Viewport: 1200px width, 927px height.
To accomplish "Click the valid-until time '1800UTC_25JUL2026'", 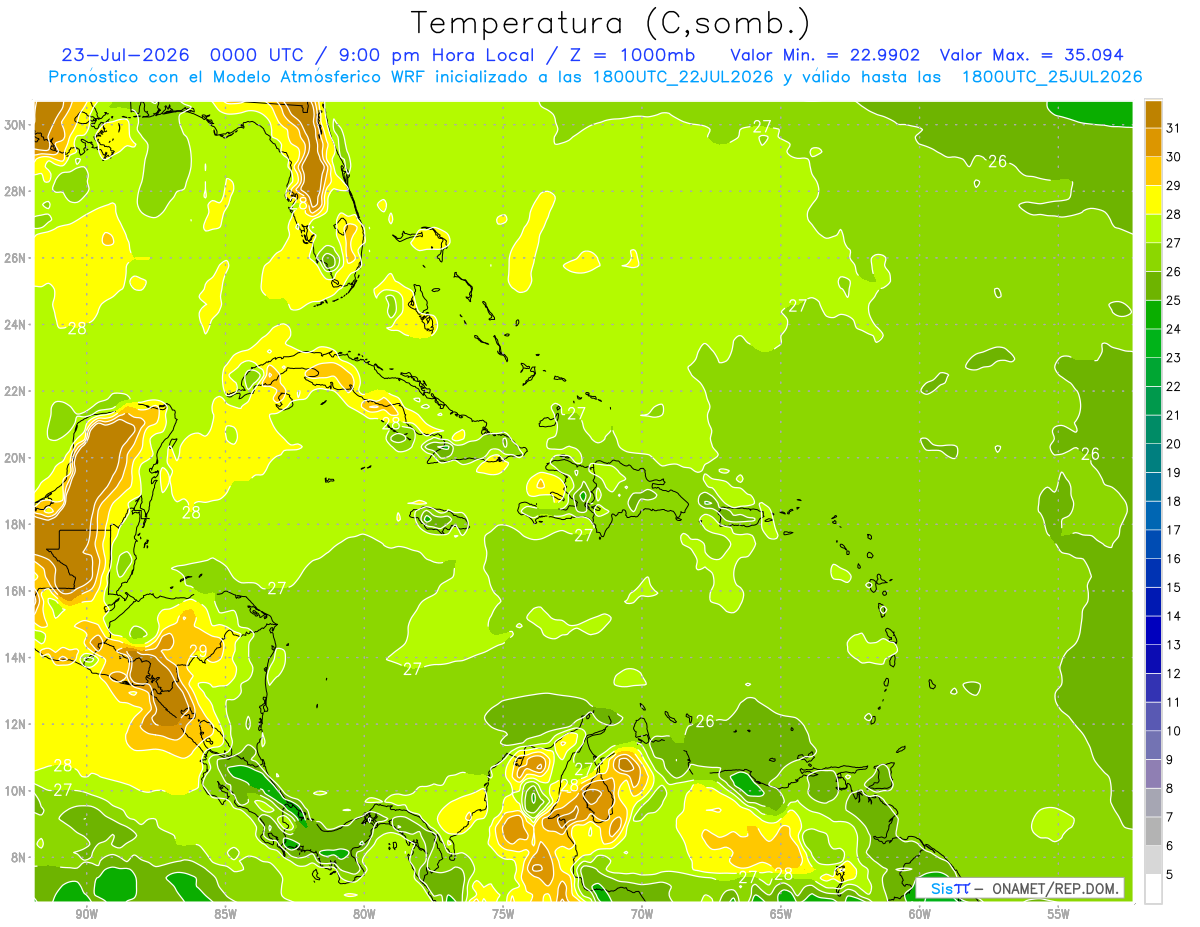I will pyautogui.click(x=1051, y=76).
